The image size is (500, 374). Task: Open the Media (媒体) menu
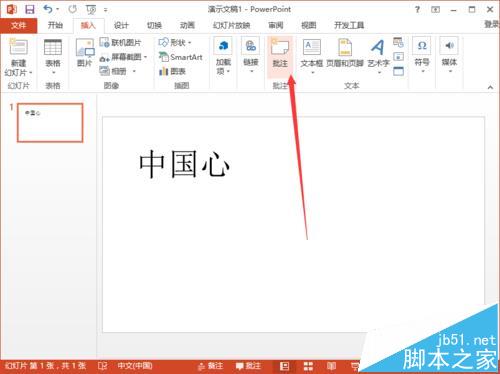(x=449, y=56)
